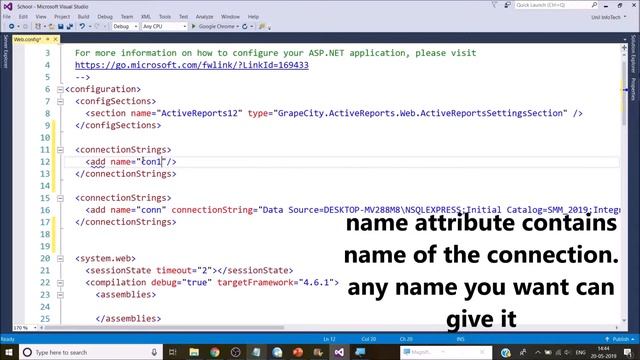This screenshot has height=360, width=640.
Task: Open the Tools menu
Action: tap(165, 17)
